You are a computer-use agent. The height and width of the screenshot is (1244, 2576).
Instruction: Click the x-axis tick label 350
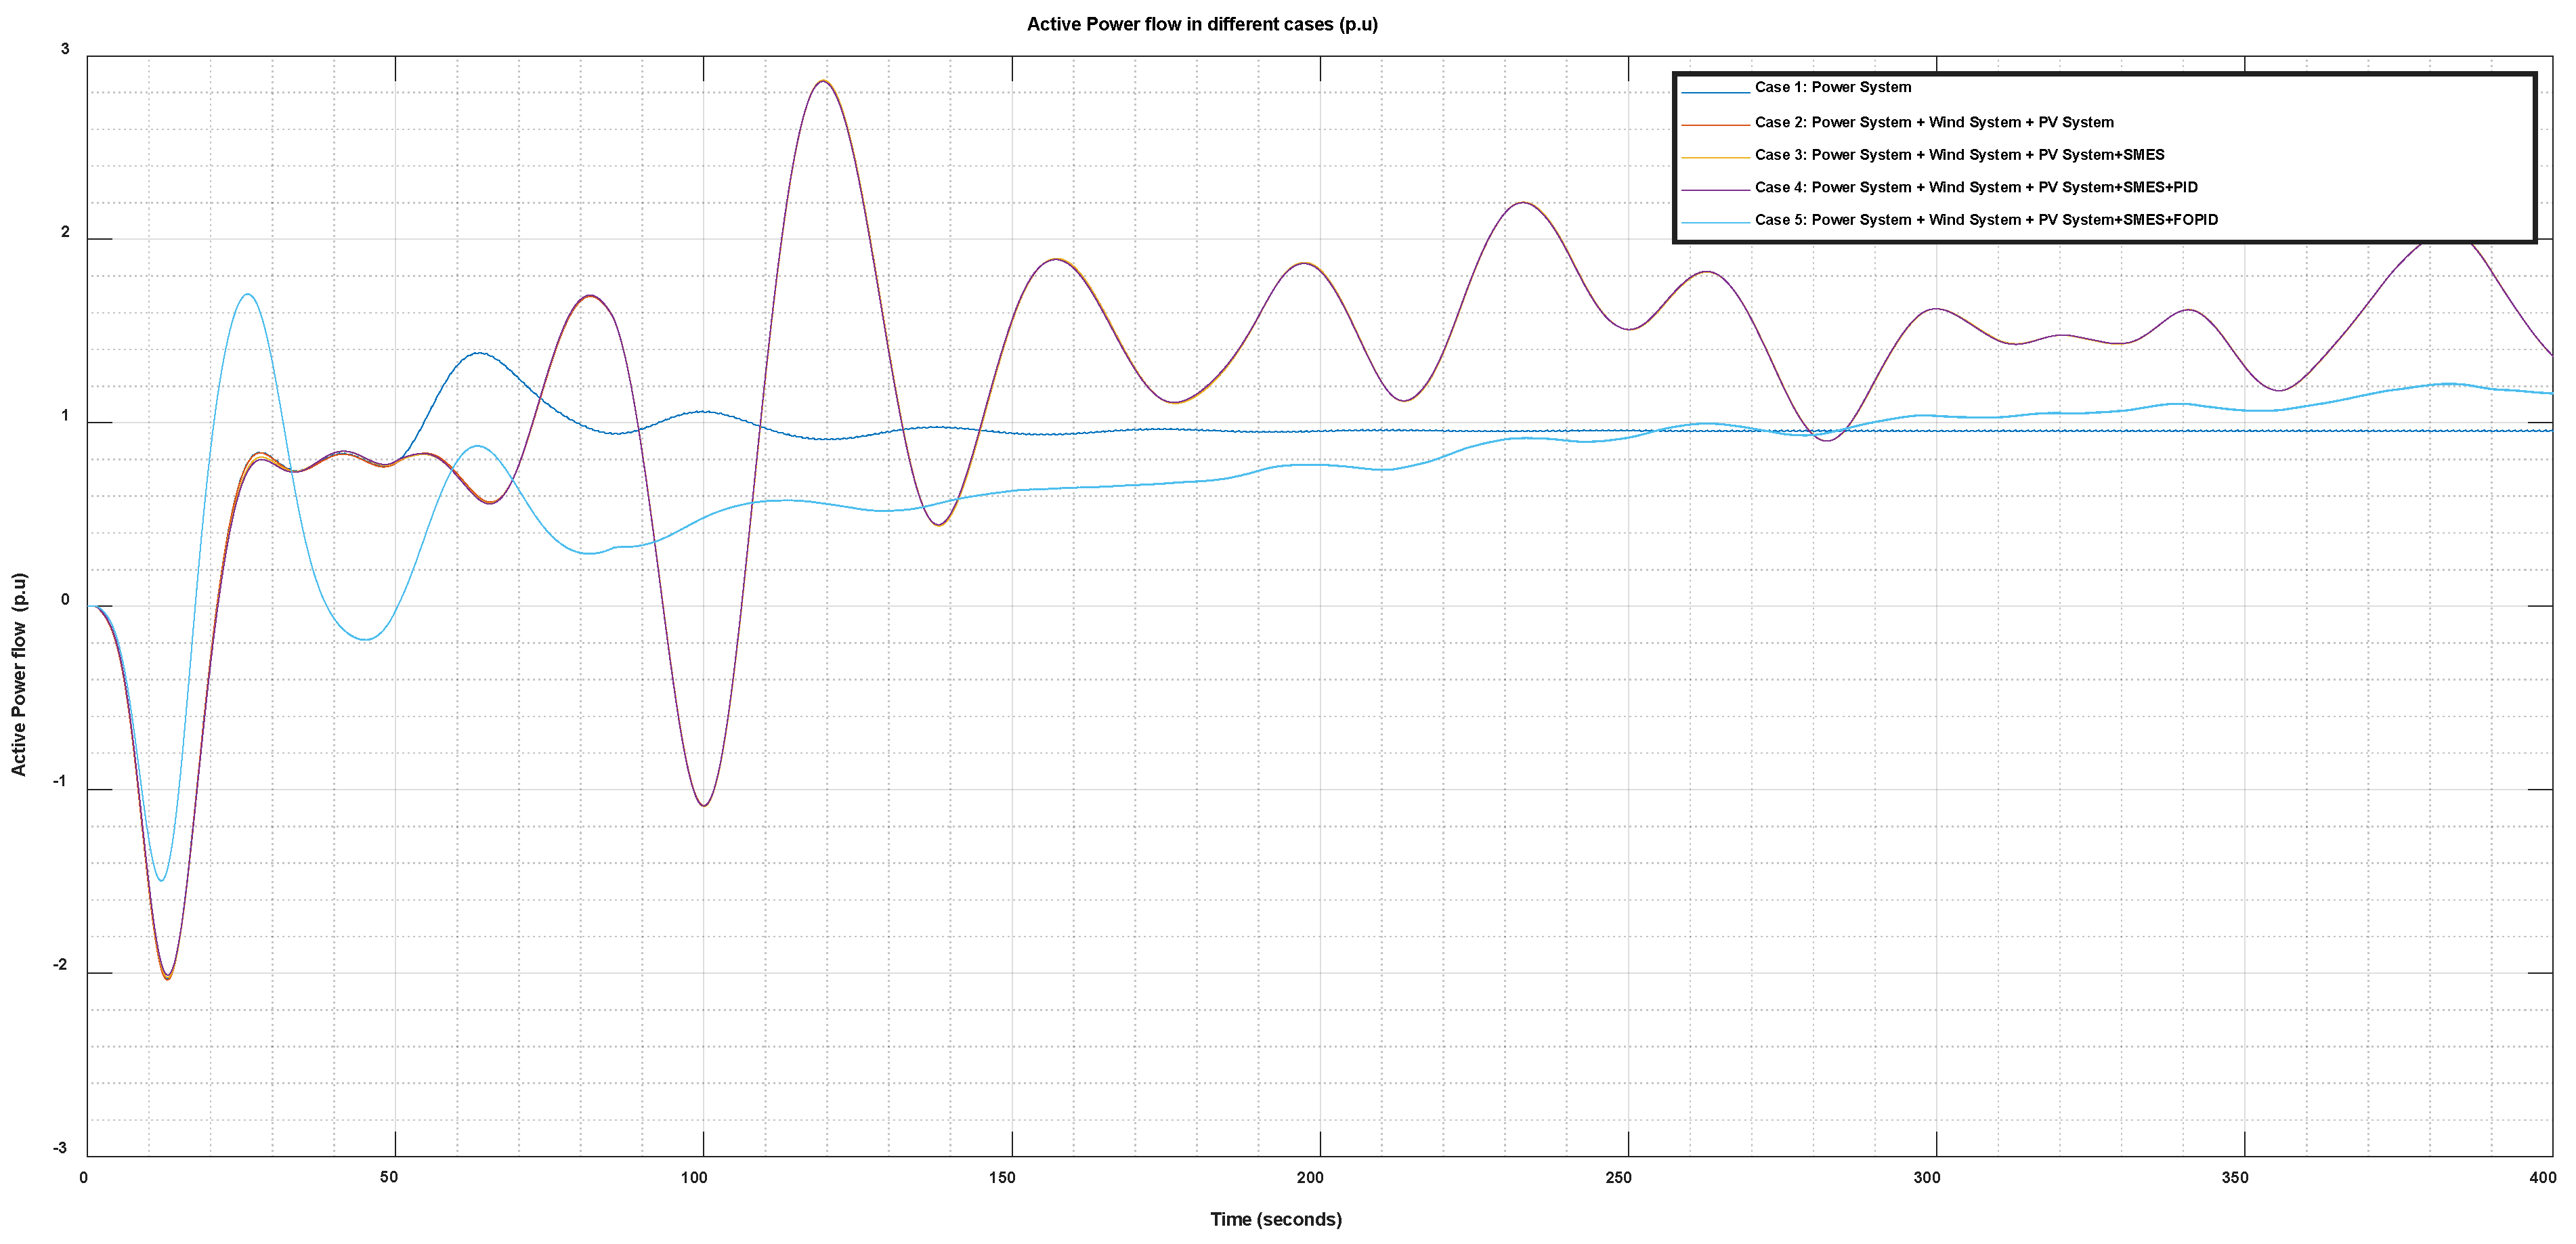click(x=2235, y=1177)
